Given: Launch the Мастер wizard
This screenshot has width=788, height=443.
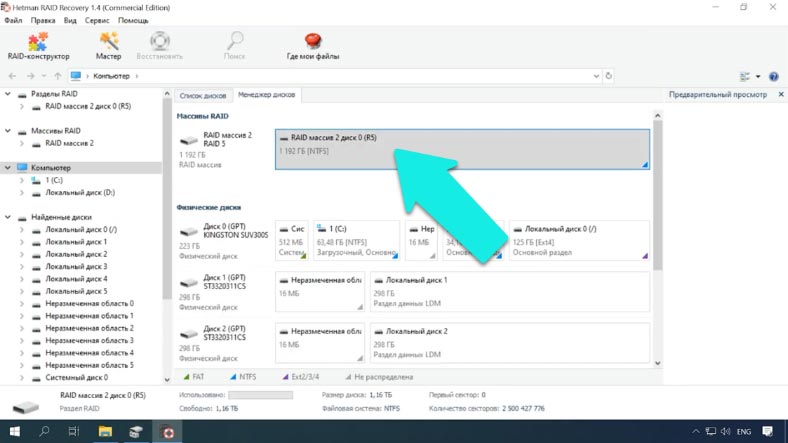Looking at the screenshot, I should tap(109, 46).
